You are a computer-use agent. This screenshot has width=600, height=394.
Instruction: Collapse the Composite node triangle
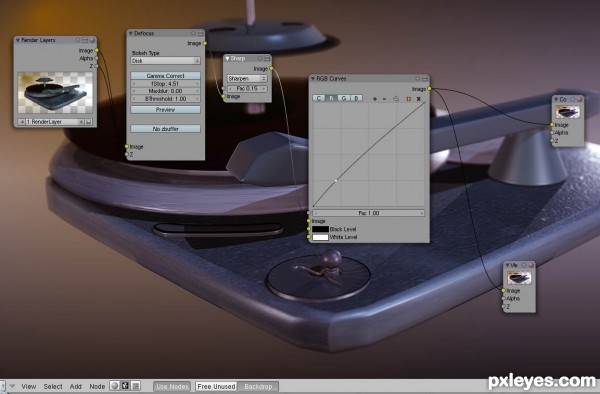(556, 99)
